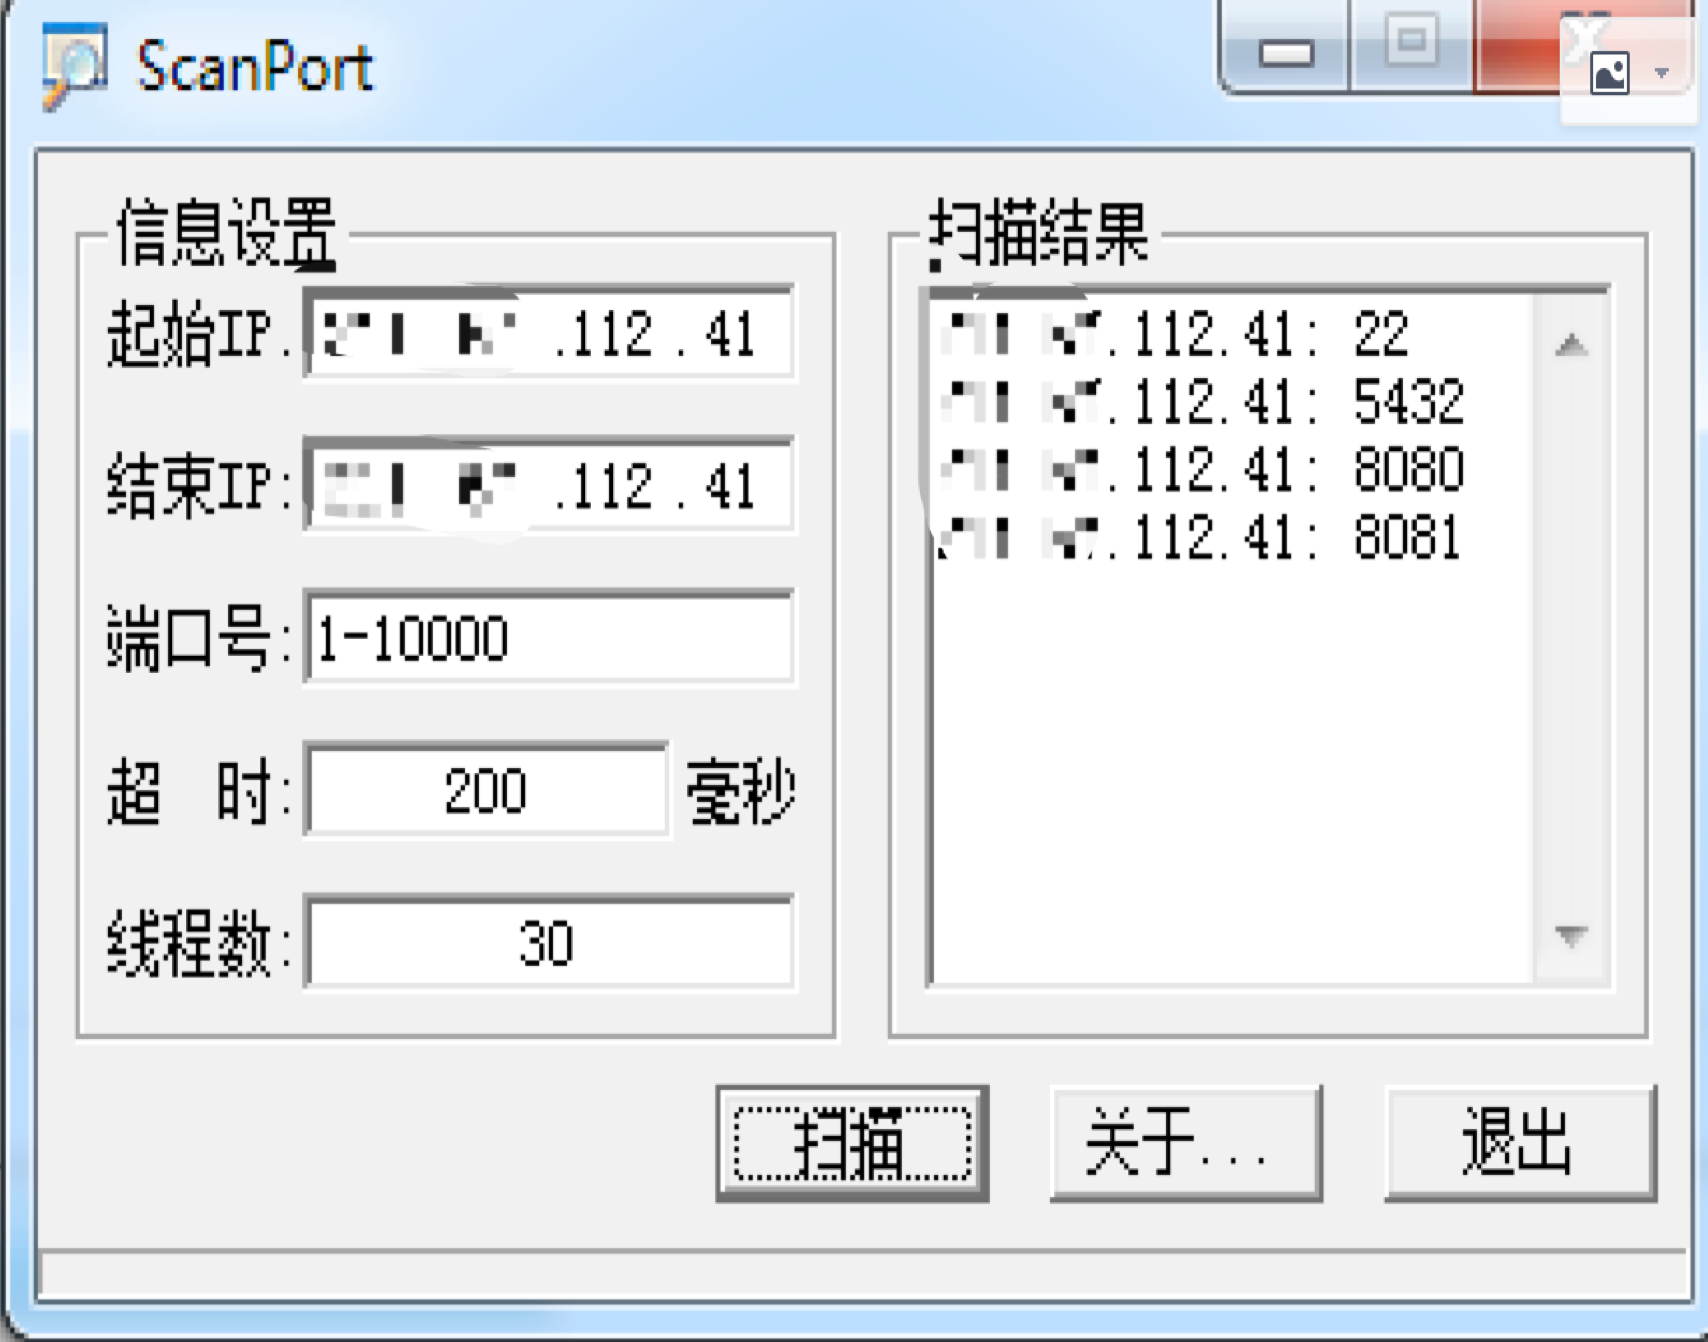Click the 端口号 field showing 1-10000
Screen dimensions: 1708x1342
pyautogui.click(x=548, y=639)
